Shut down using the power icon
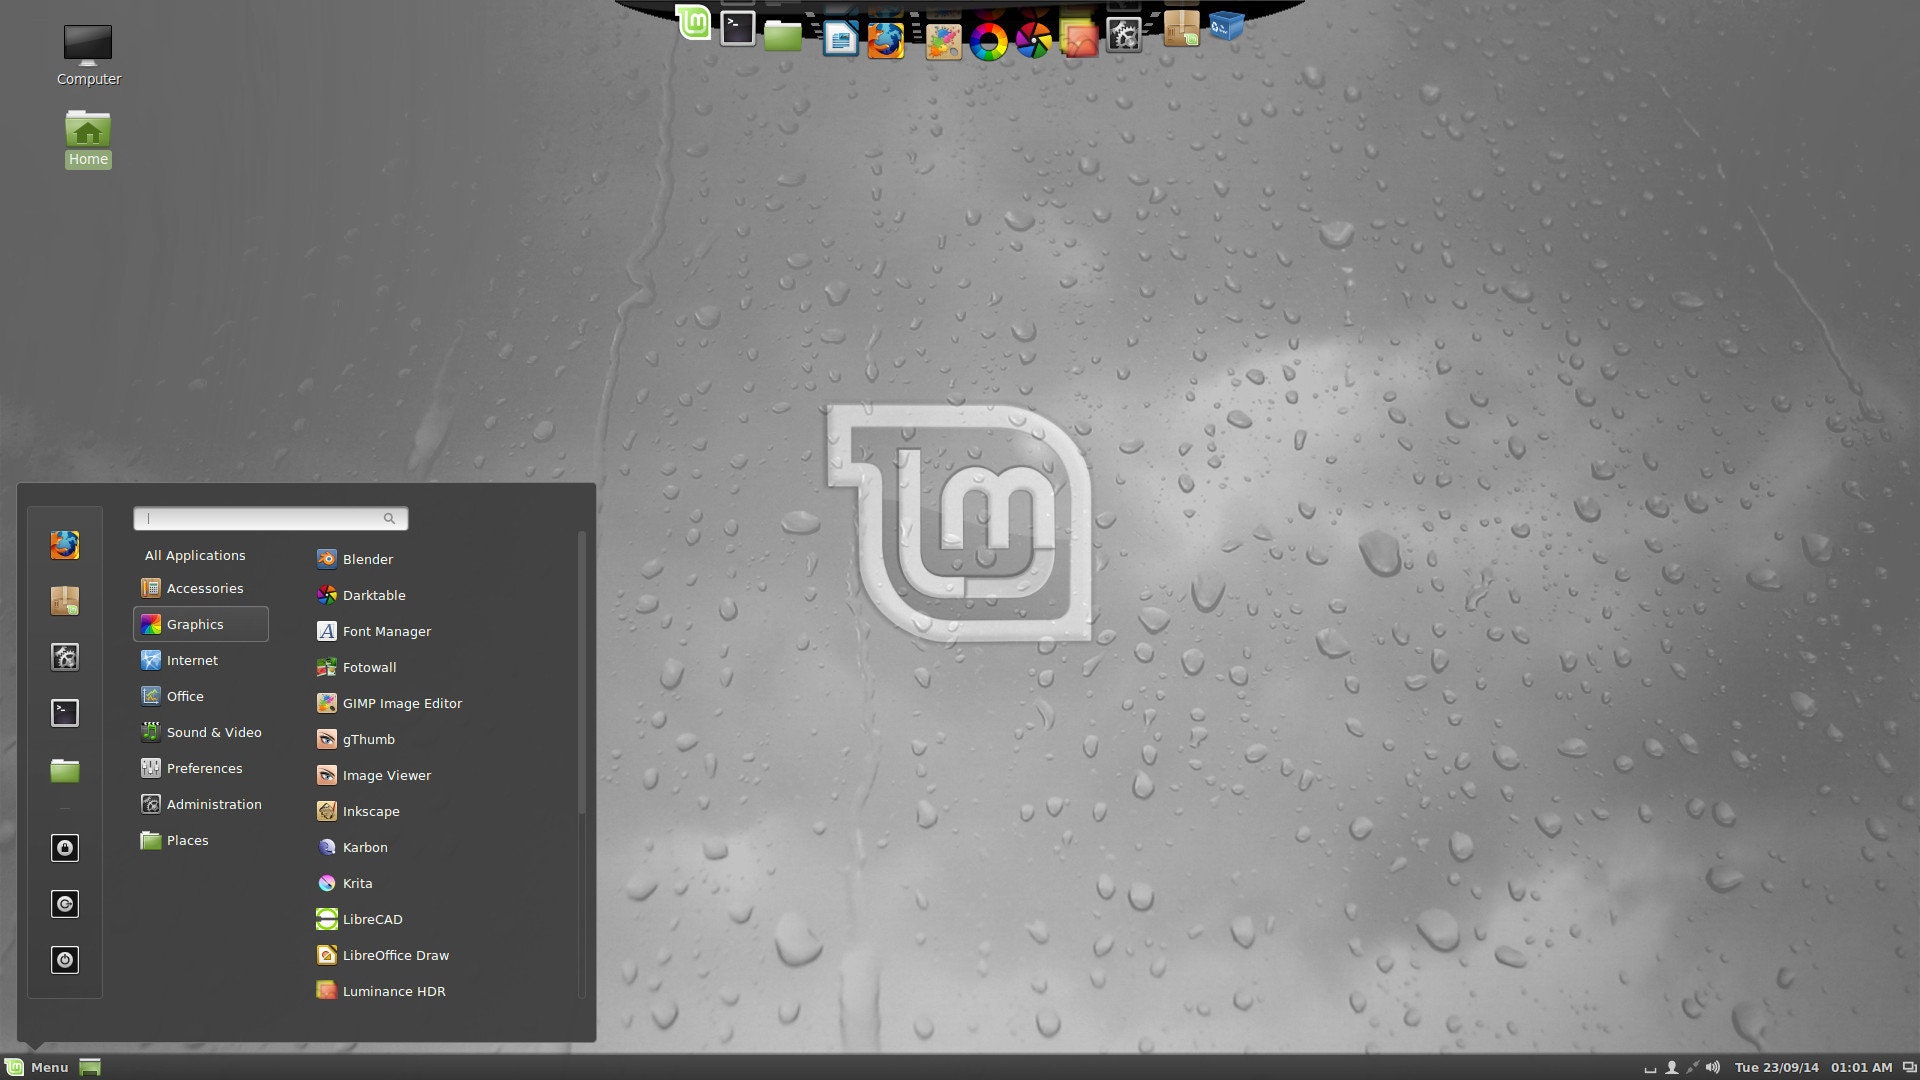 (x=64, y=959)
